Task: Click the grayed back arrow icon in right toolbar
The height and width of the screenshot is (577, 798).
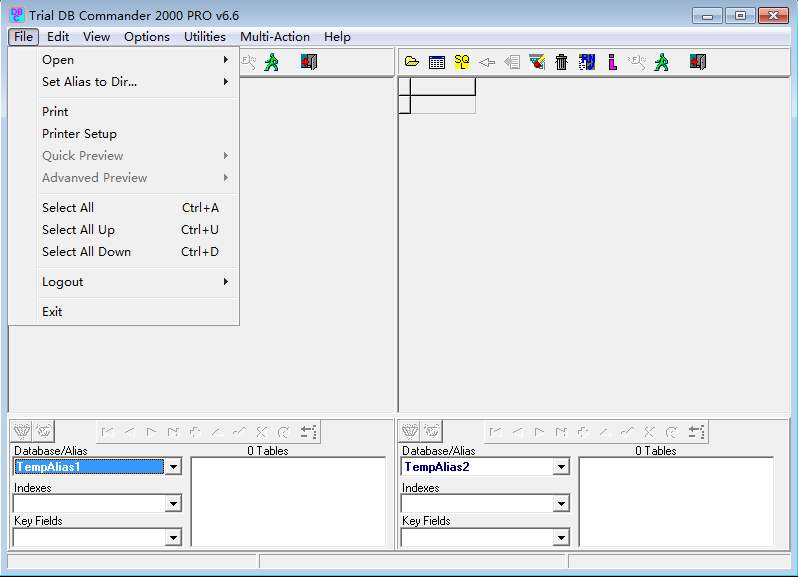Action: tap(487, 62)
